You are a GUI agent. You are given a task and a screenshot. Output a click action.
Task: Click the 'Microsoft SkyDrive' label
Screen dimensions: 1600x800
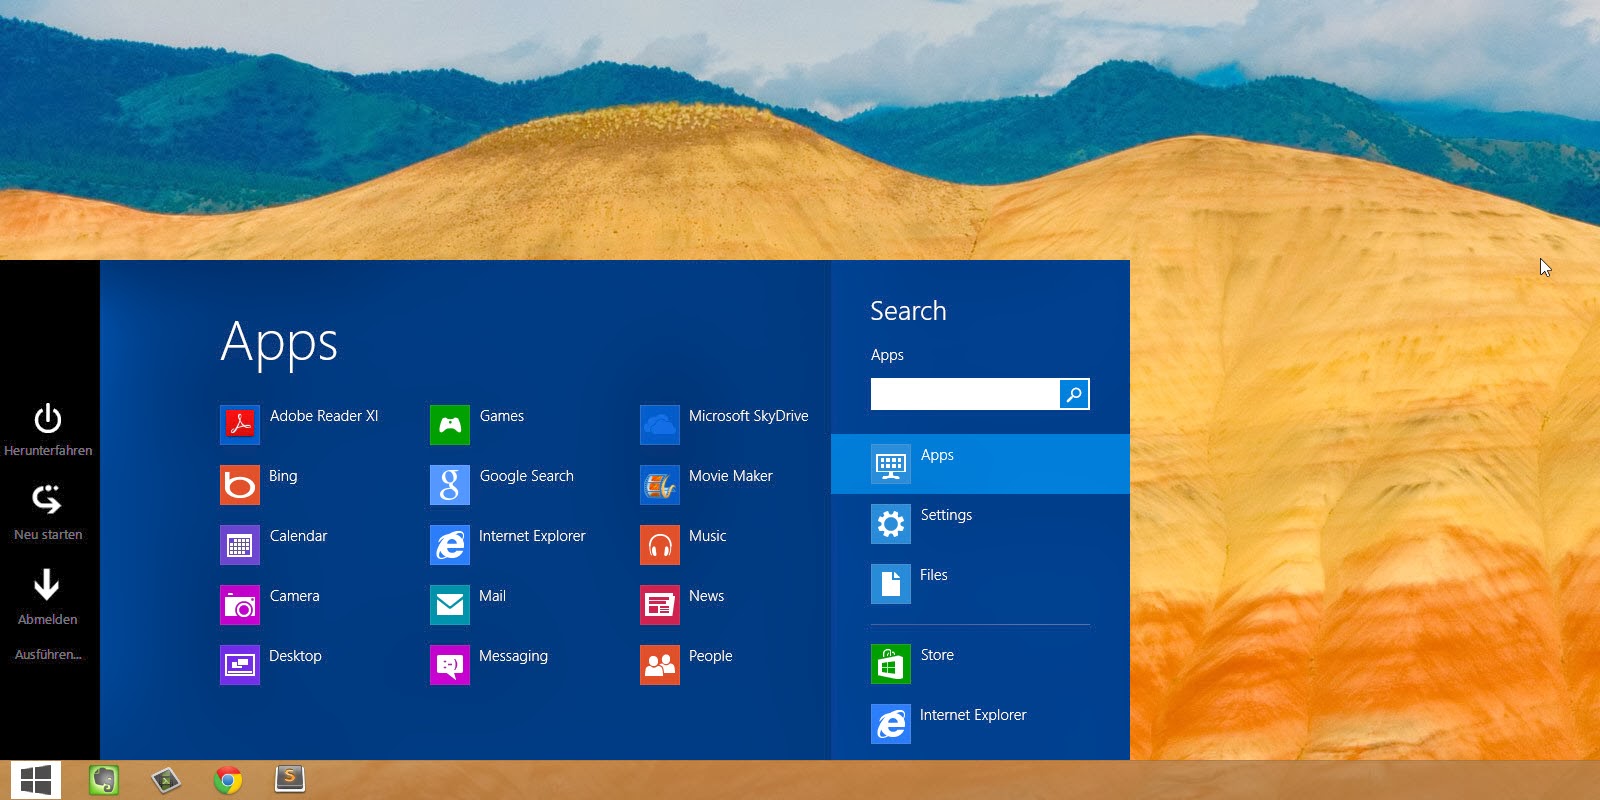click(748, 416)
